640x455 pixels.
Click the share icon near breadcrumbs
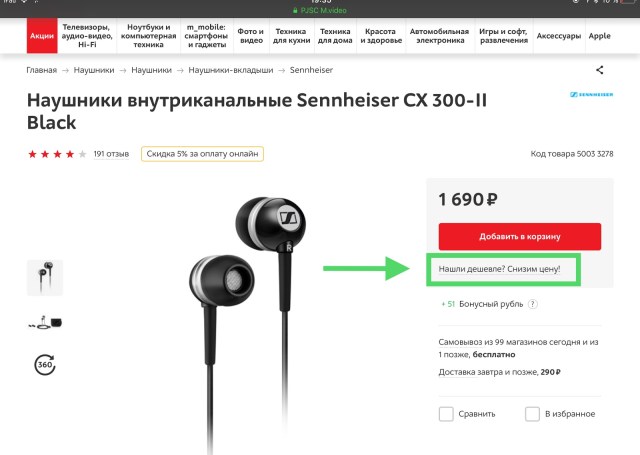tap(599, 70)
